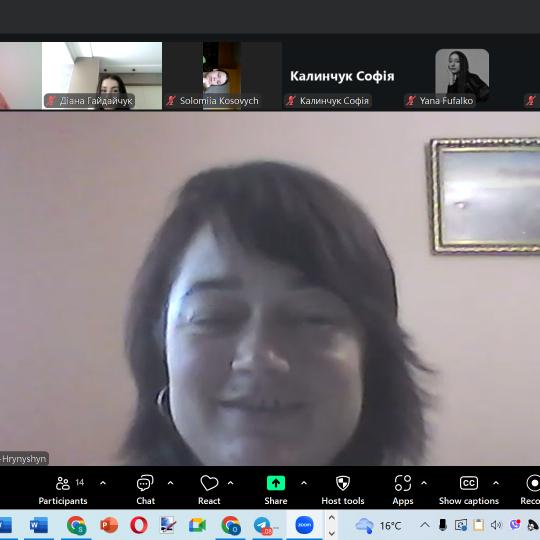Open Opera browser from taskbar

[x=139, y=526]
